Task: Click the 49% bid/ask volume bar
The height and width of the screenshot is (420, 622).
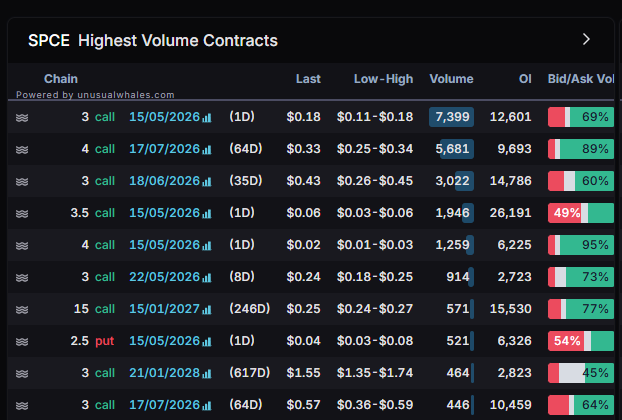Action: click(x=581, y=213)
